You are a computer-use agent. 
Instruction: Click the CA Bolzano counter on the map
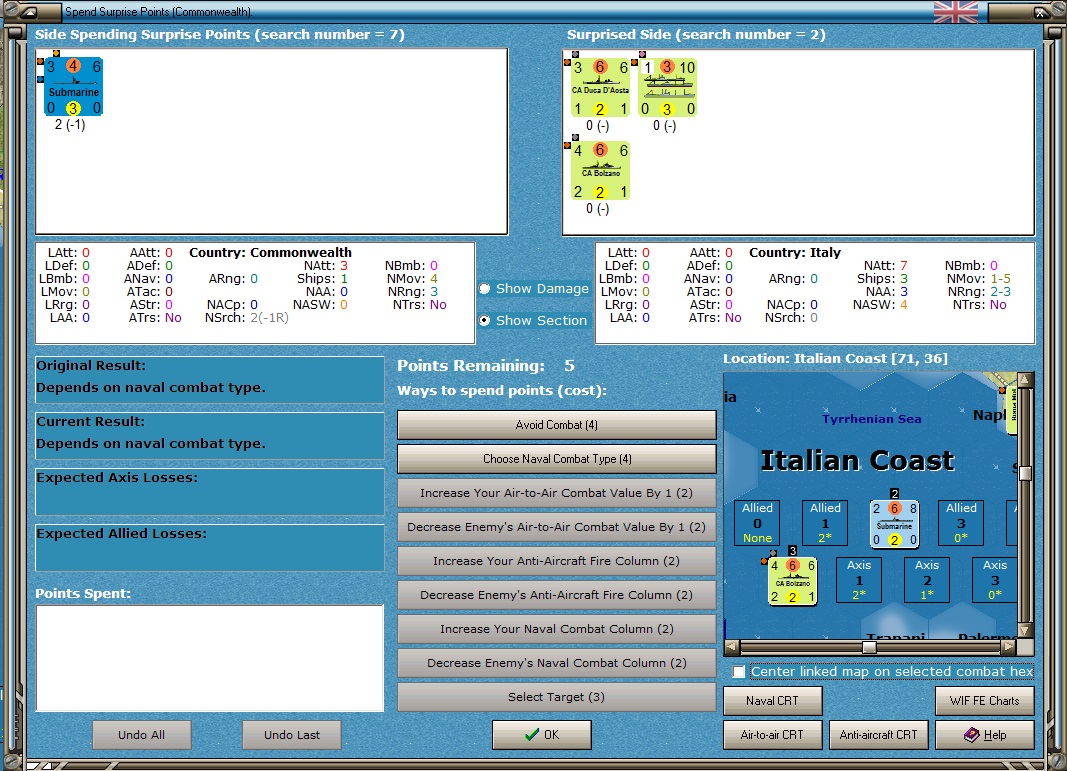click(x=793, y=580)
